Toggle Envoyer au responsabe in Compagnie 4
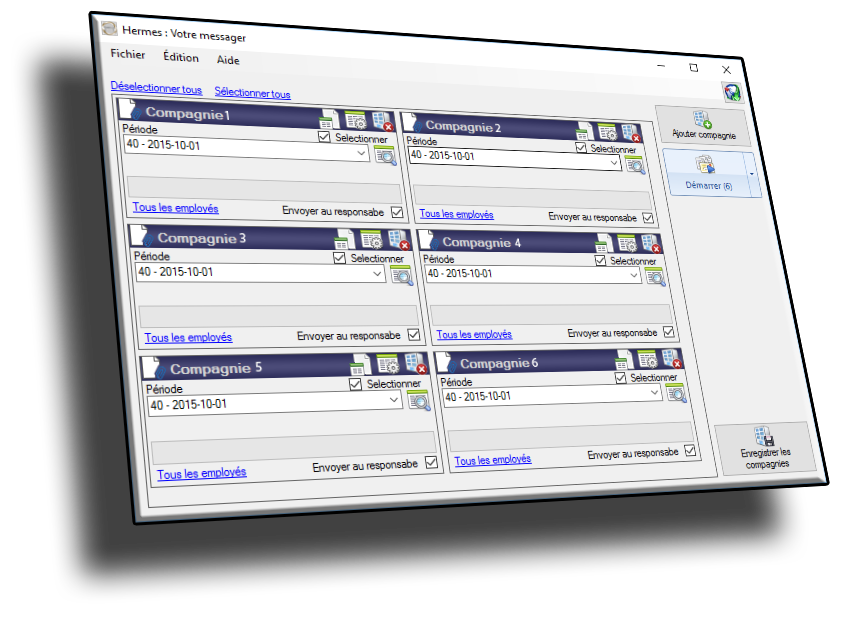850x628 pixels. (669, 331)
